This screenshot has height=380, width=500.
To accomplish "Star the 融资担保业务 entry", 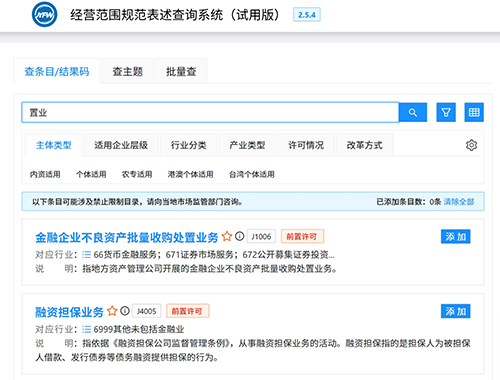I will point(112,311).
